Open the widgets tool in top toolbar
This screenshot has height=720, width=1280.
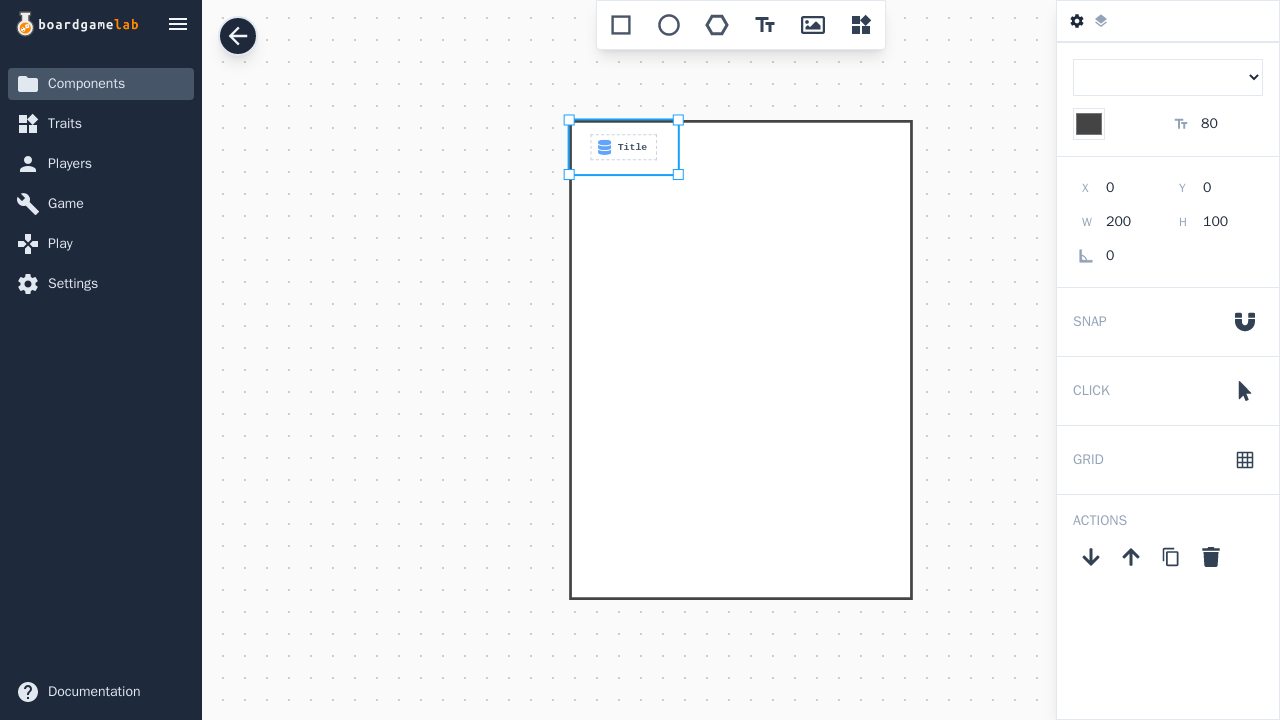point(861,25)
